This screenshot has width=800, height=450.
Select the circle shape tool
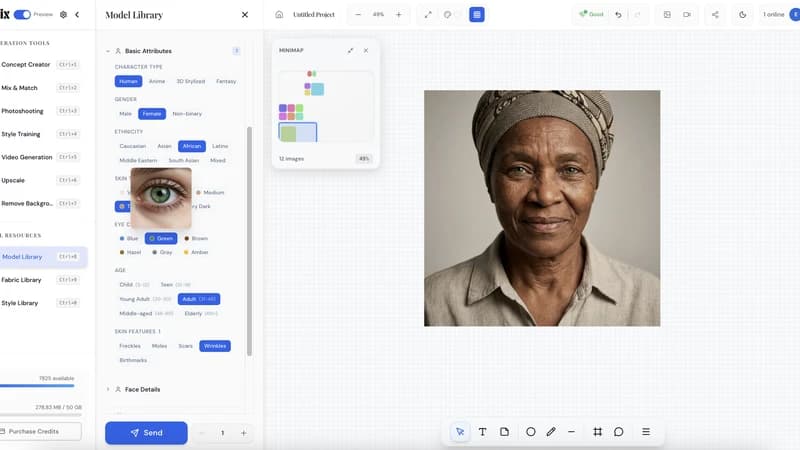(531, 432)
